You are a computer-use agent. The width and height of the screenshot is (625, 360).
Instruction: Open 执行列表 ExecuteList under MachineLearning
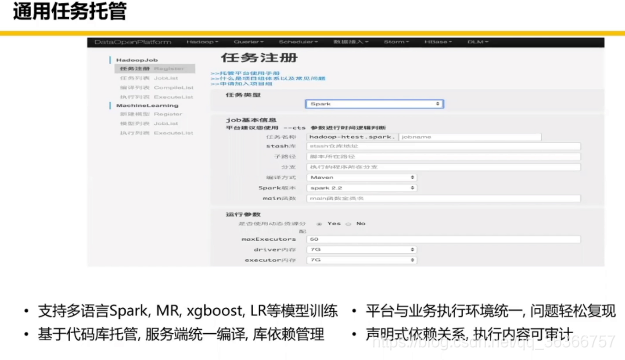[x=157, y=133]
